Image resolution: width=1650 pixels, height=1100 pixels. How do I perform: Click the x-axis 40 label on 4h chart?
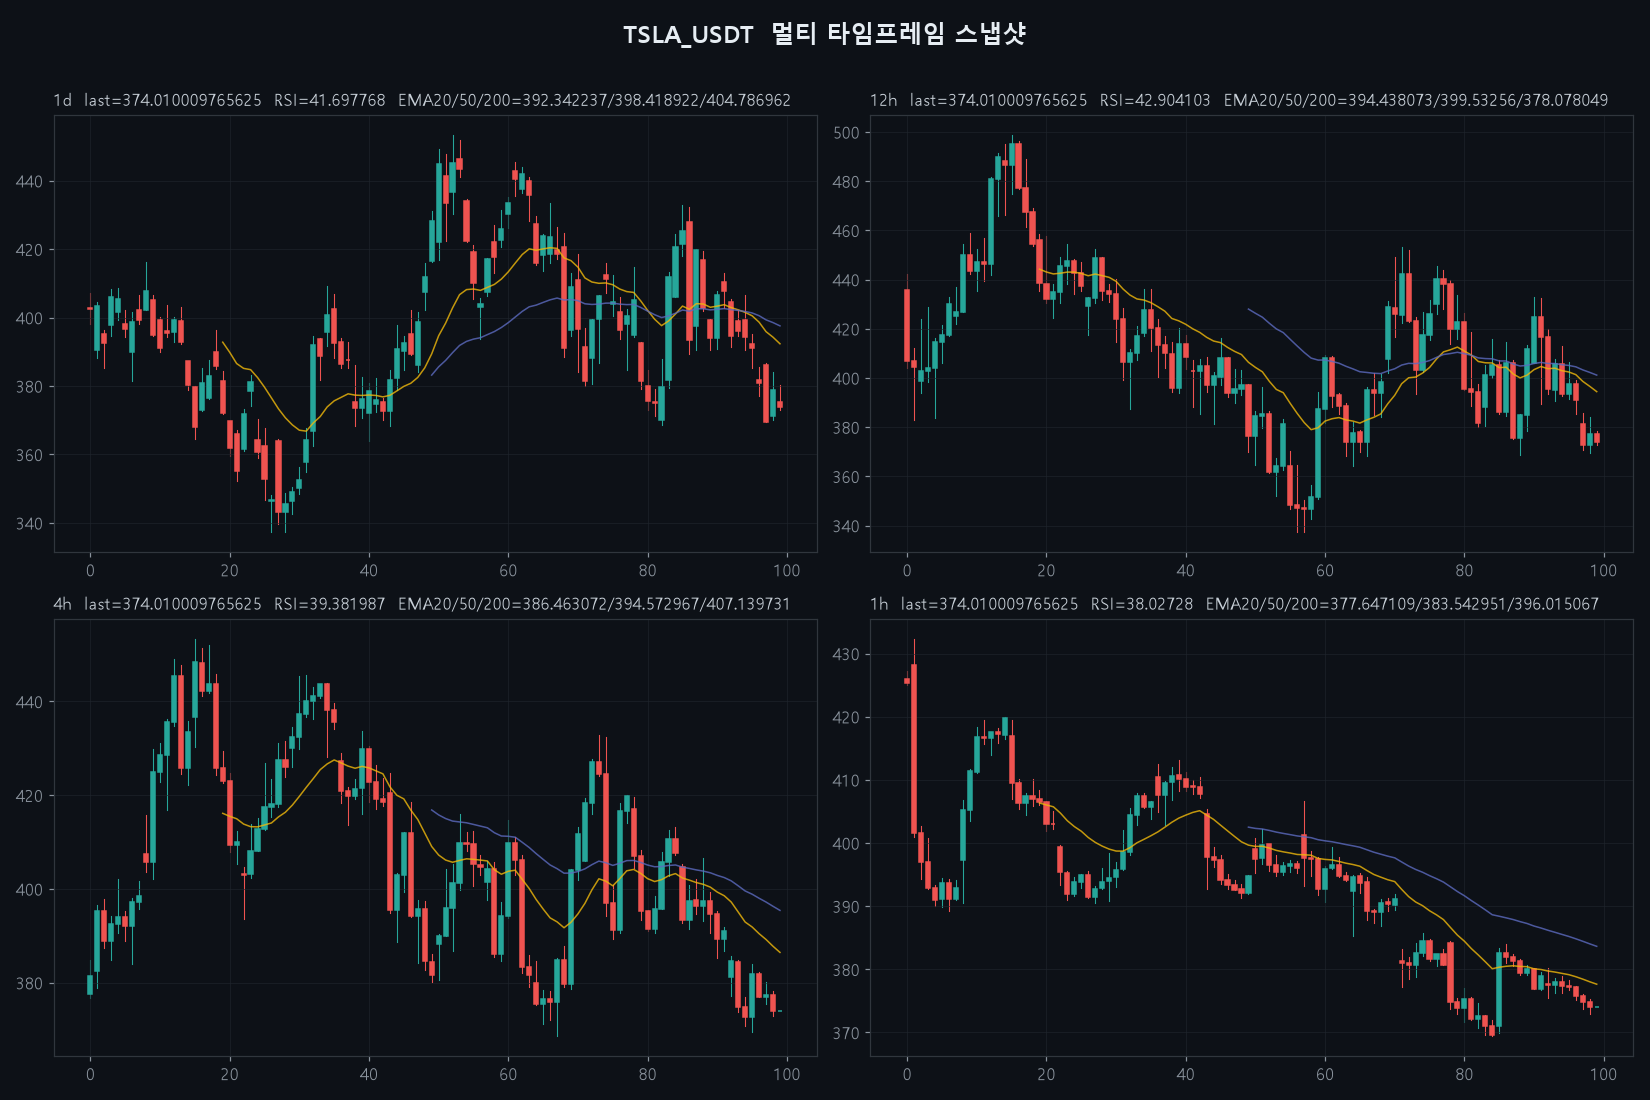coord(369,1075)
